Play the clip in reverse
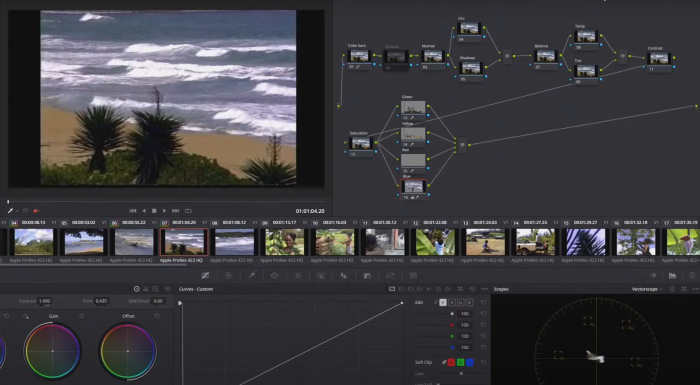This screenshot has width=700, height=385. point(144,211)
